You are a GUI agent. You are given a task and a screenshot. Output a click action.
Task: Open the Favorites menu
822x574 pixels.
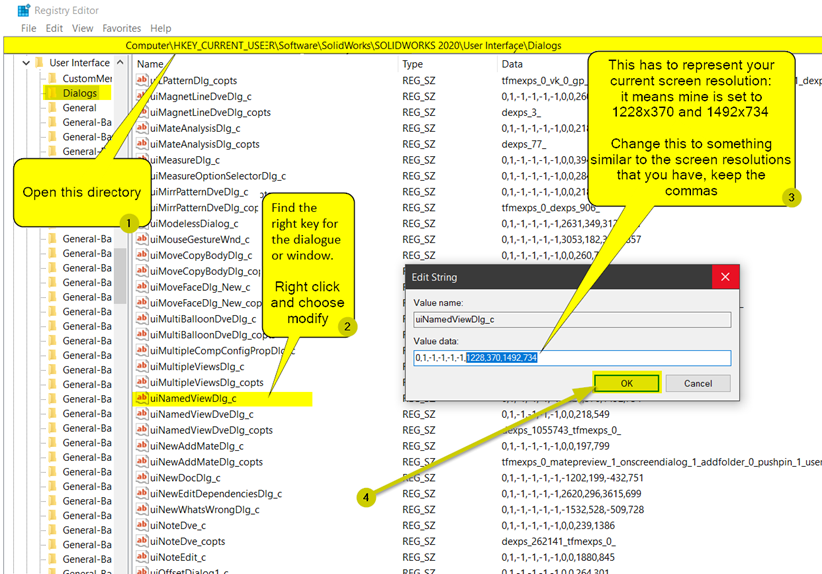click(x=121, y=29)
